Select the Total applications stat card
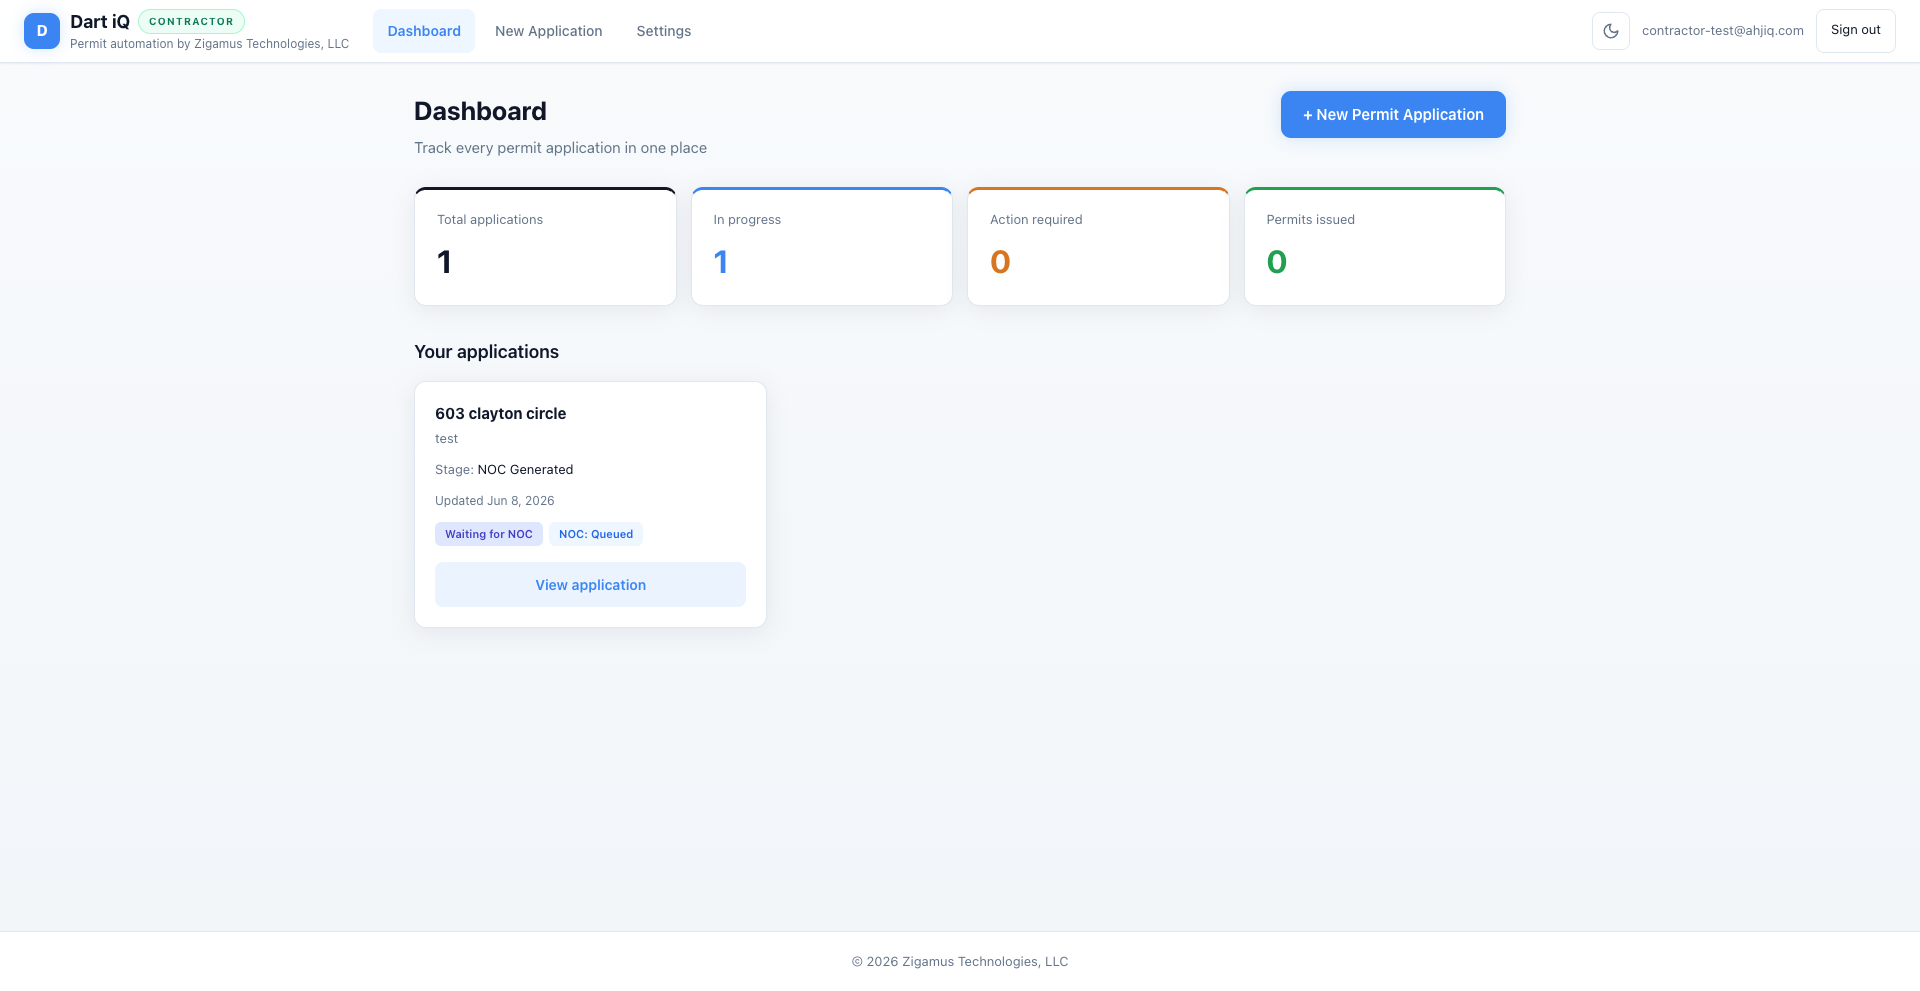The image size is (1920, 991). (x=545, y=246)
